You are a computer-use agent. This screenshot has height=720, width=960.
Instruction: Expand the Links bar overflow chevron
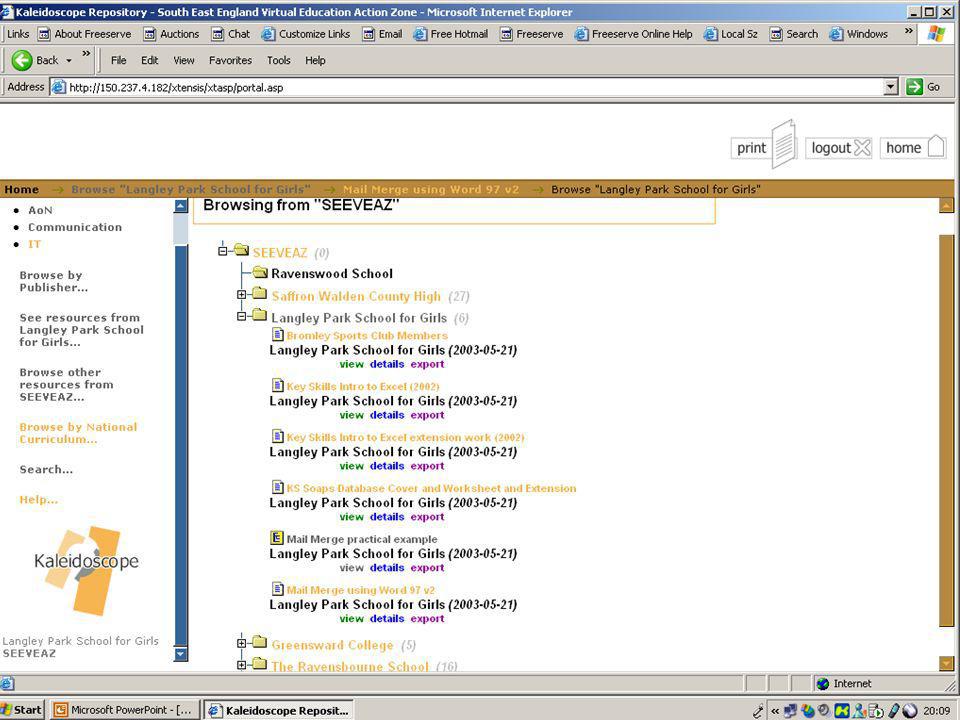point(909,32)
